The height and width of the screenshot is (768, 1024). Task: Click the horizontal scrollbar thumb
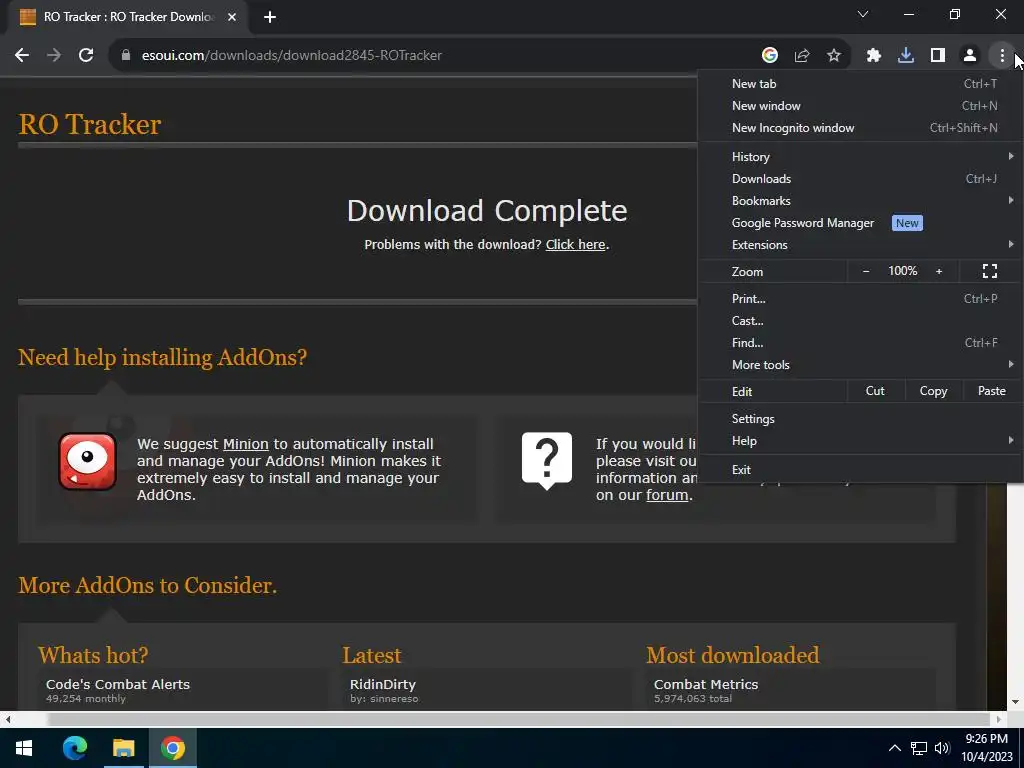coord(520,719)
